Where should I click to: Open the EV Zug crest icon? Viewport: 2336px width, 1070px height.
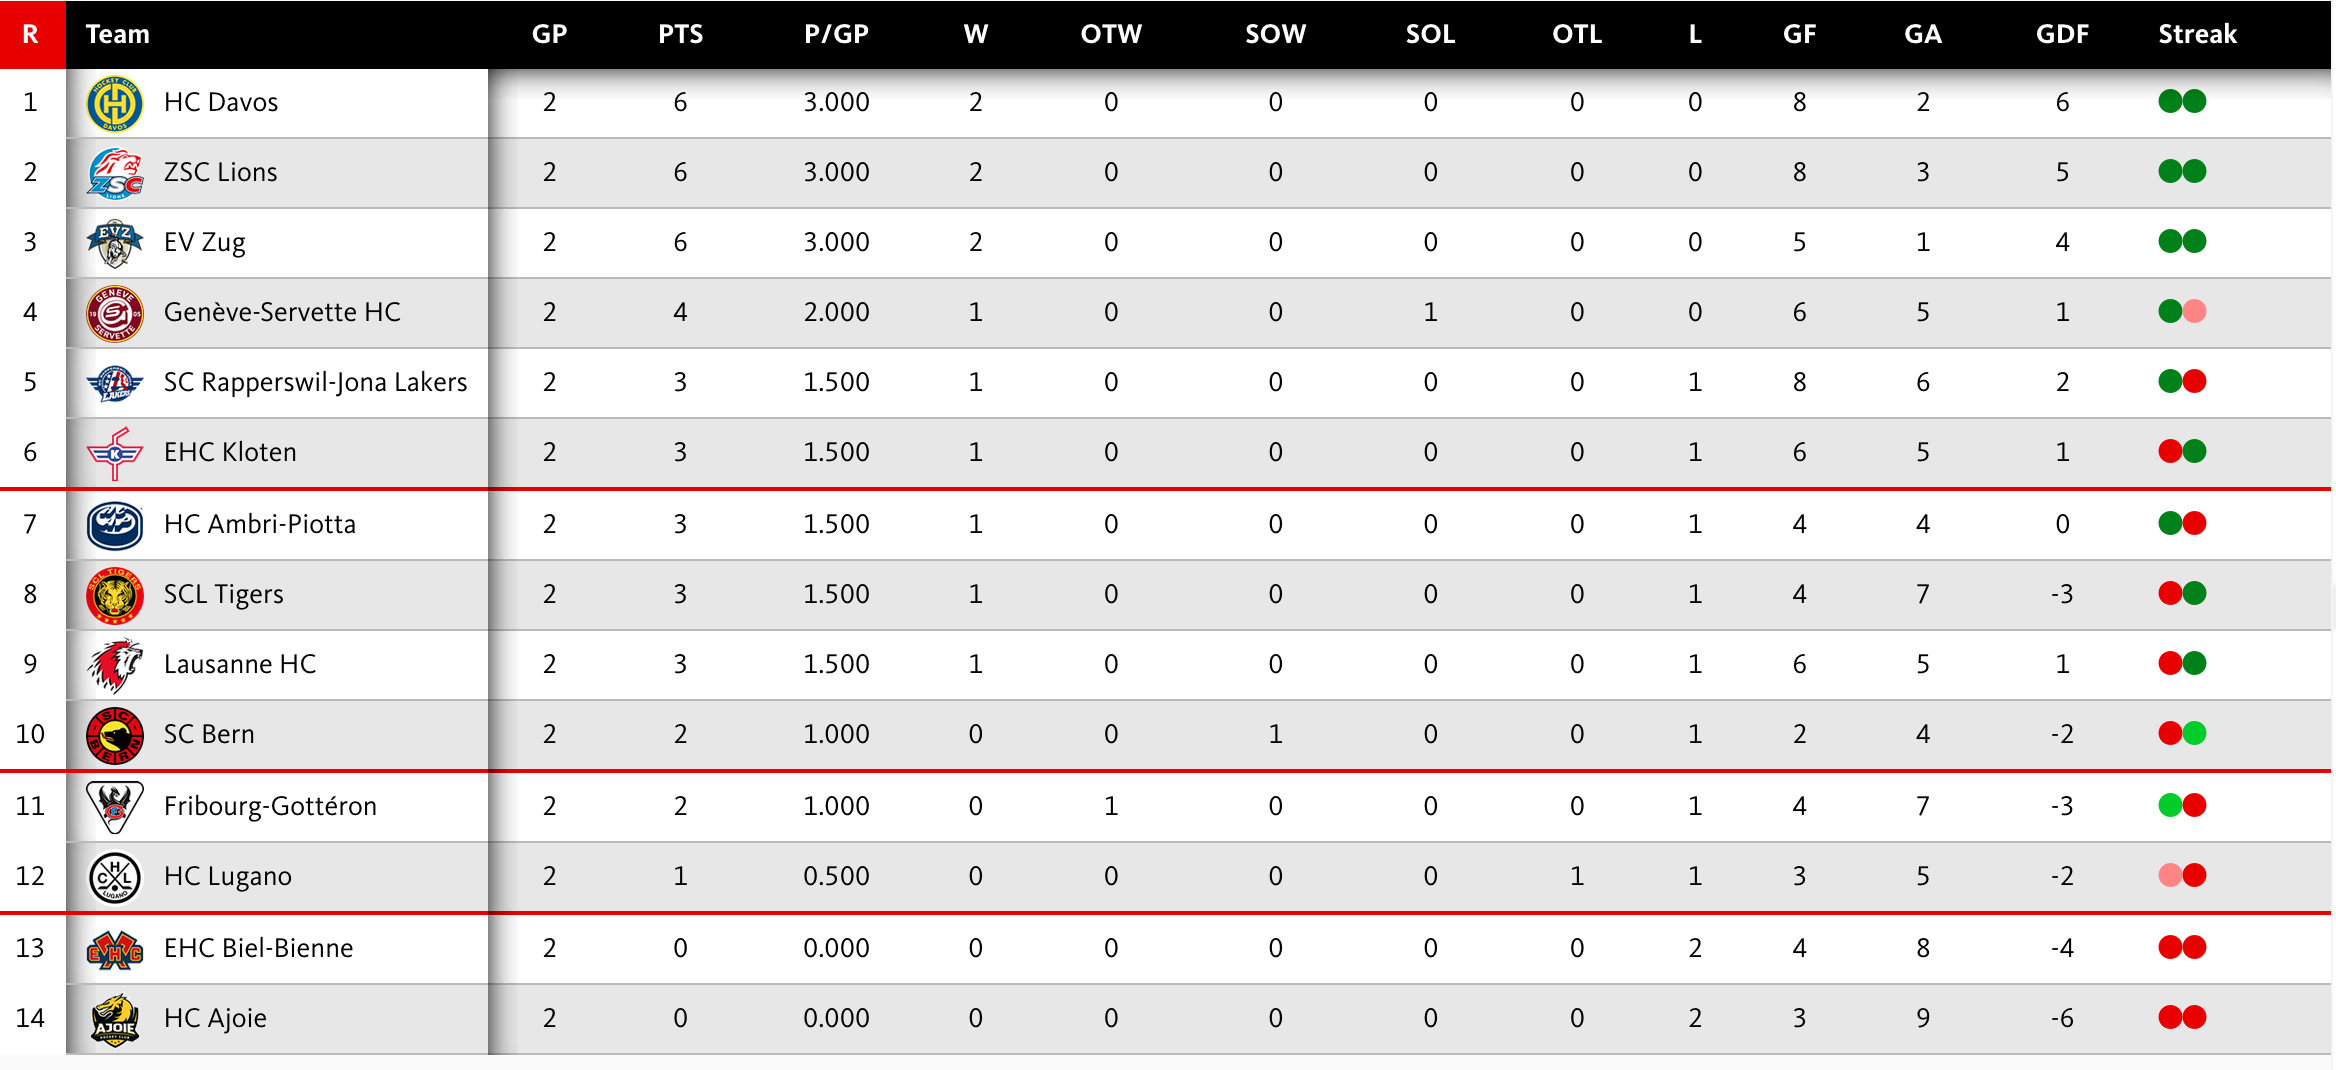point(115,243)
